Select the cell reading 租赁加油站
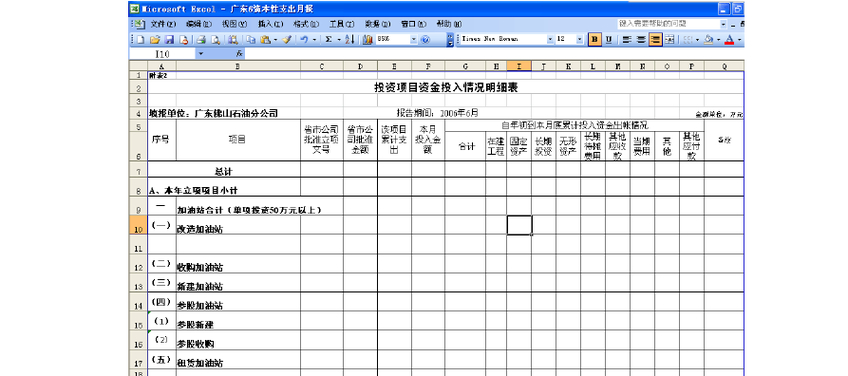This screenshot has height=376, width=848. pos(238,360)
